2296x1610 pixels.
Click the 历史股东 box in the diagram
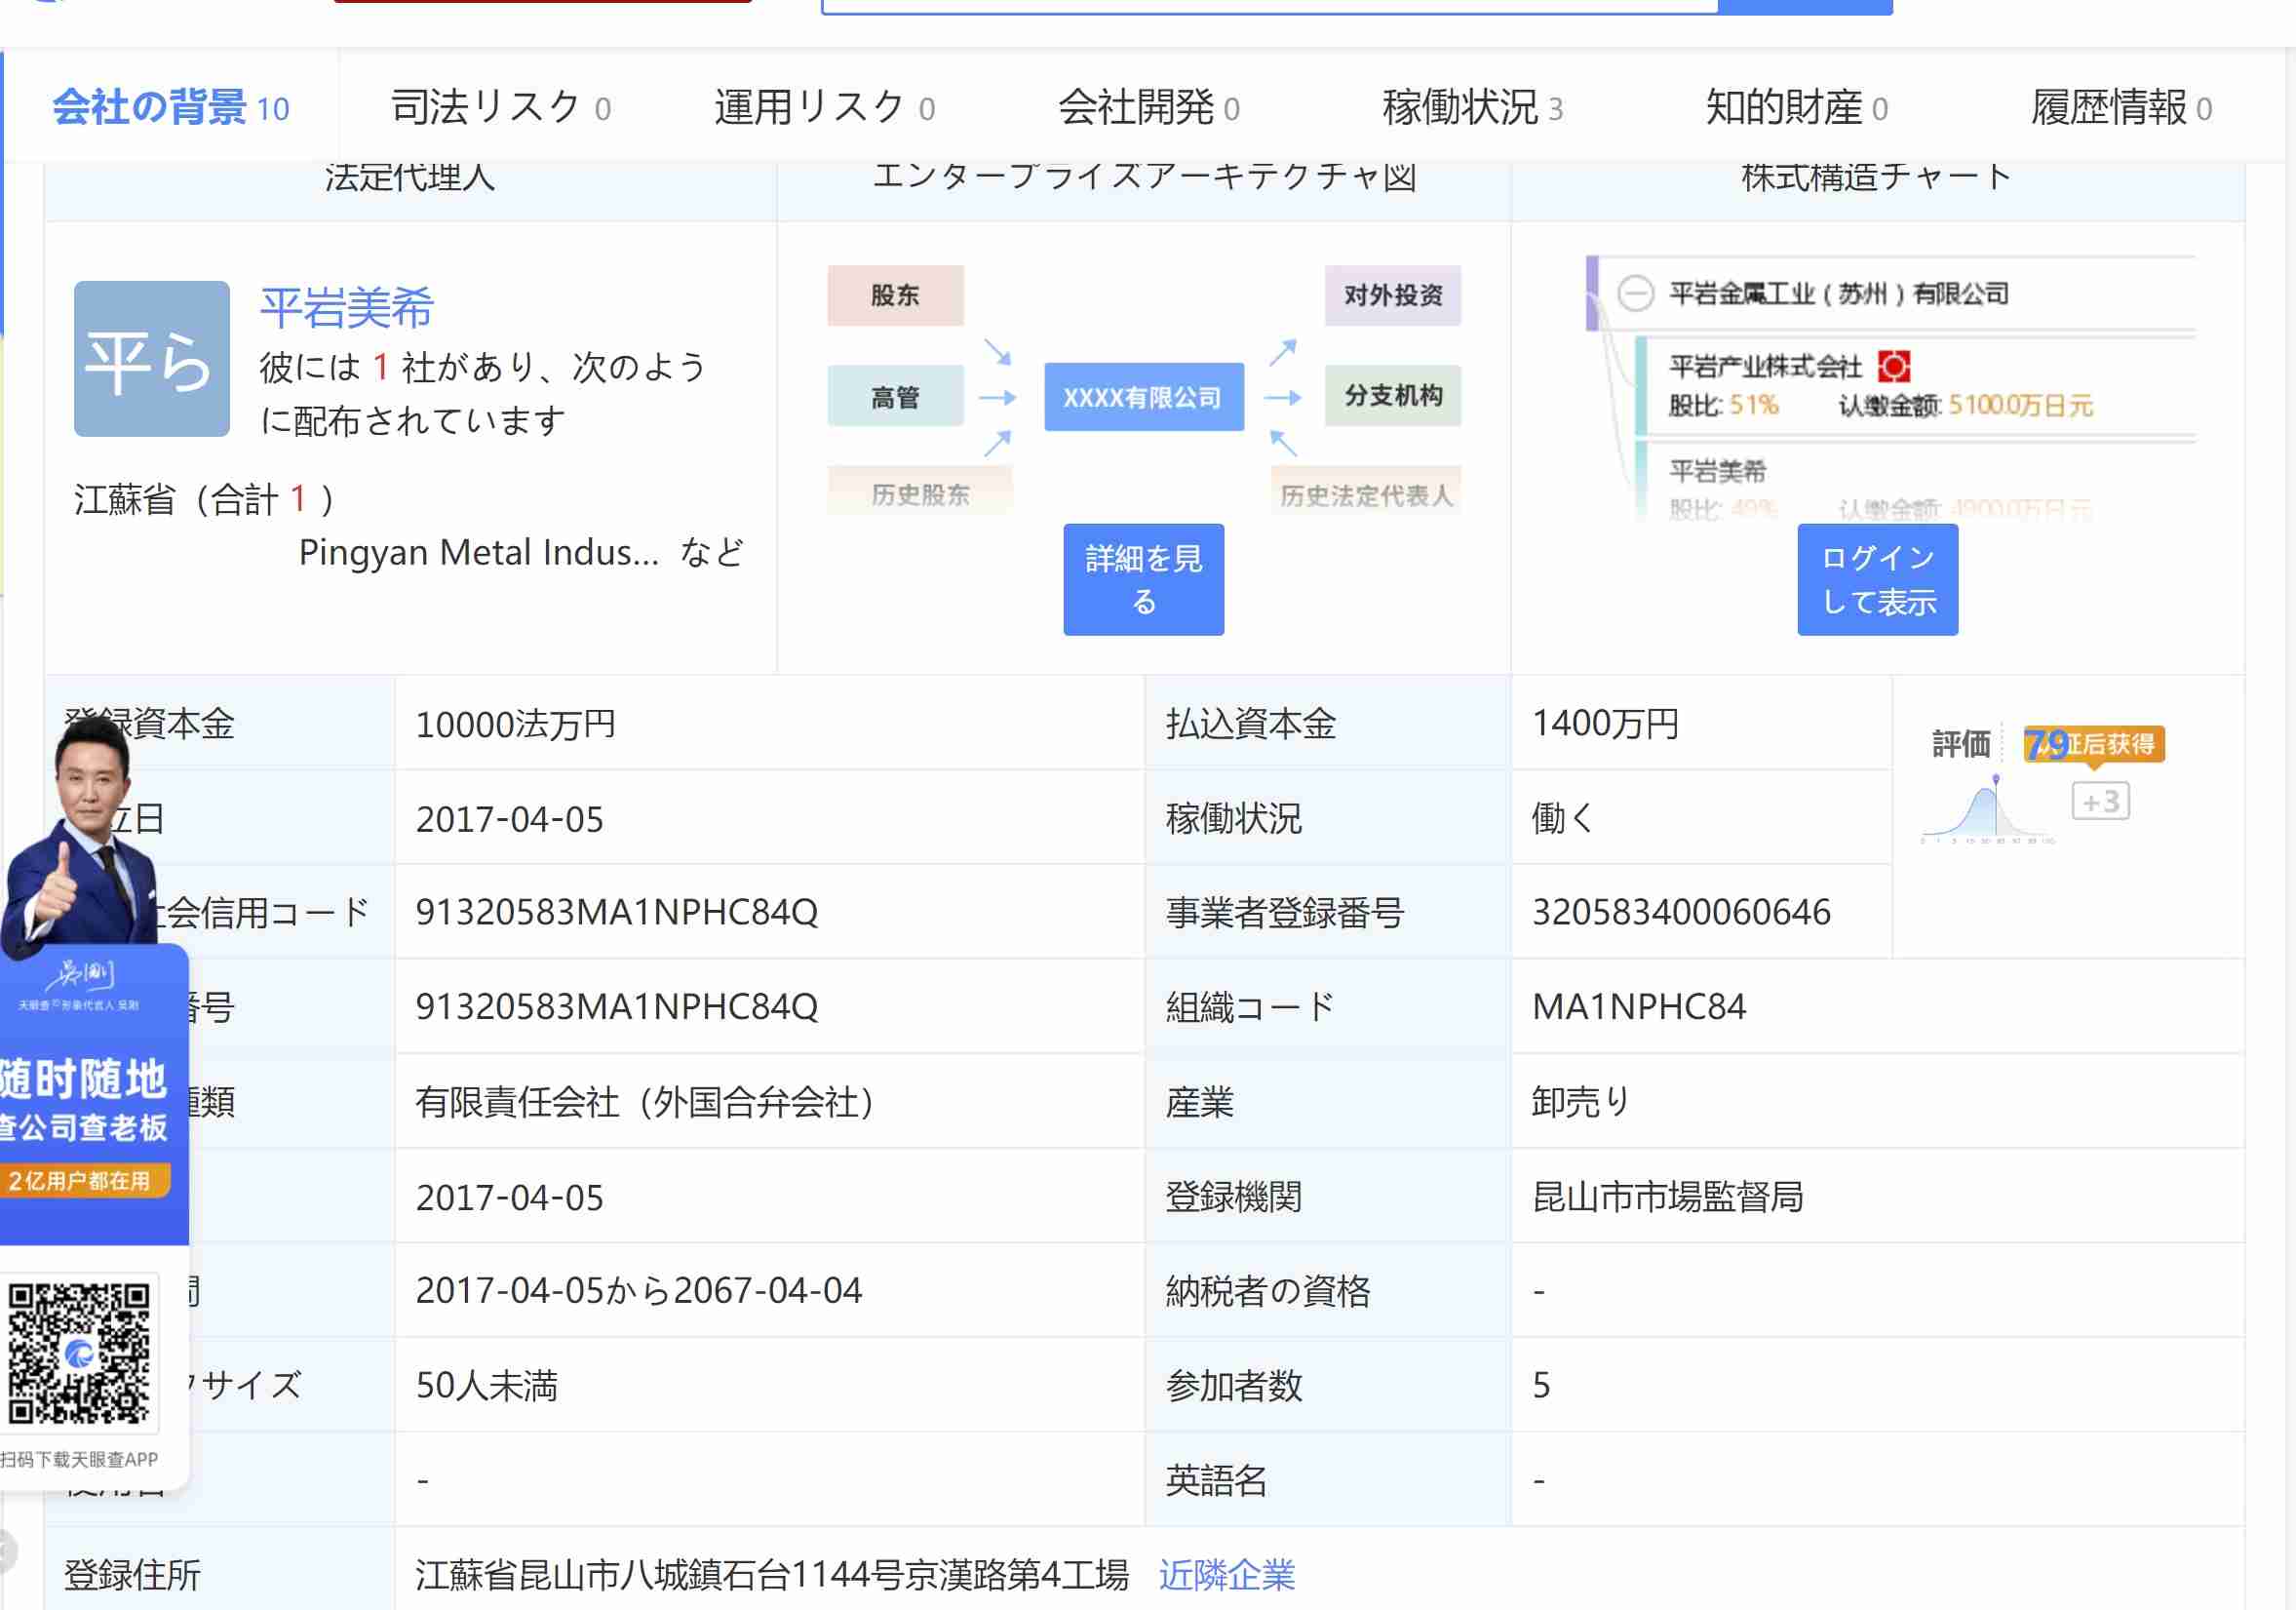tap(920, 493)
